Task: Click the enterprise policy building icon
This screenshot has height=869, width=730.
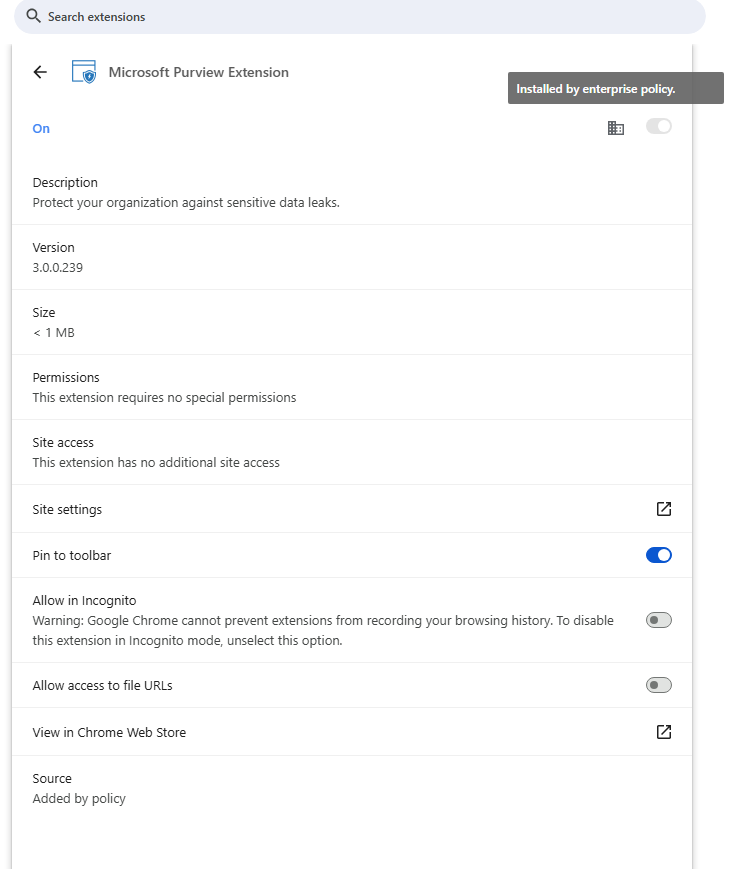Action: pyautogui.click(x=616, y=128)
